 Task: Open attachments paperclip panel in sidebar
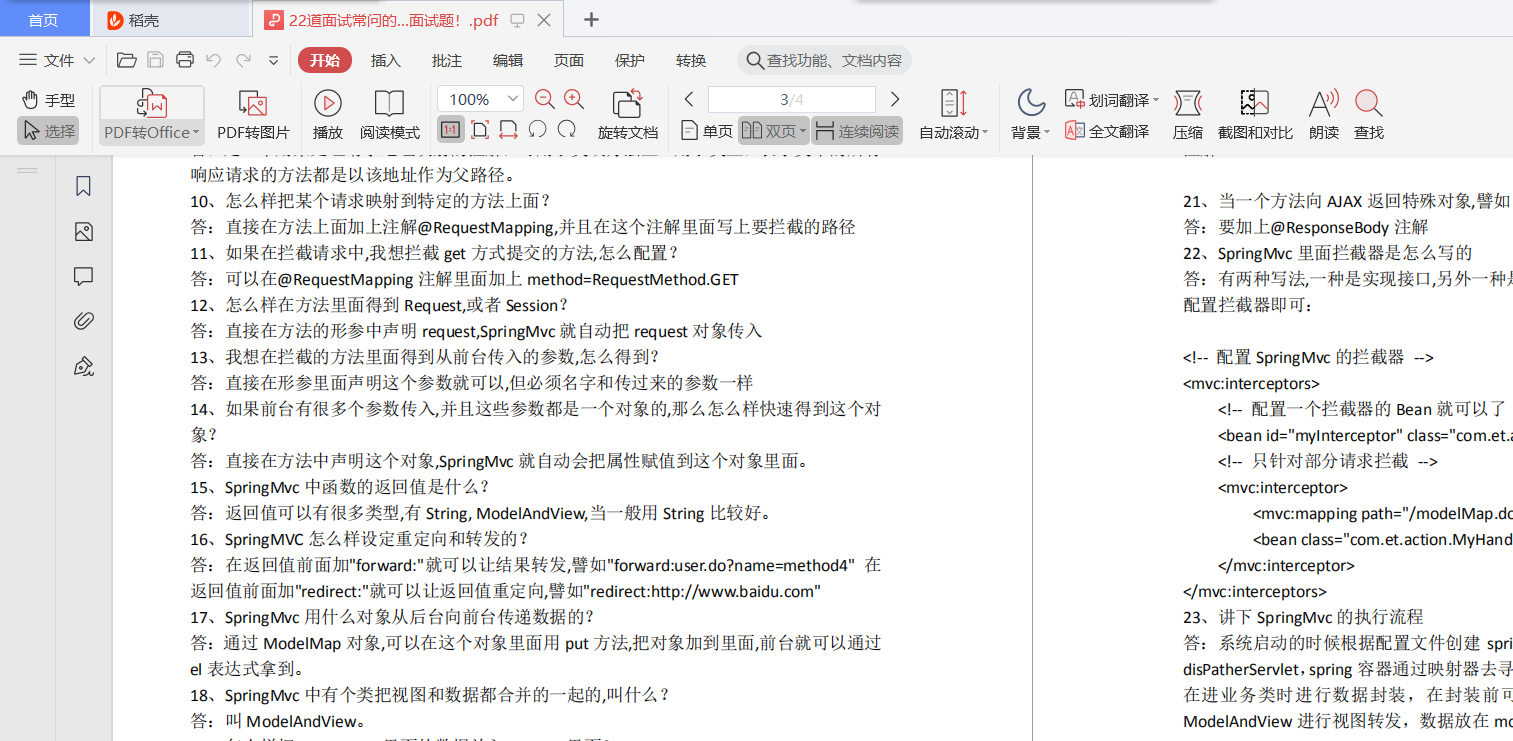click(x=84, y=321)
